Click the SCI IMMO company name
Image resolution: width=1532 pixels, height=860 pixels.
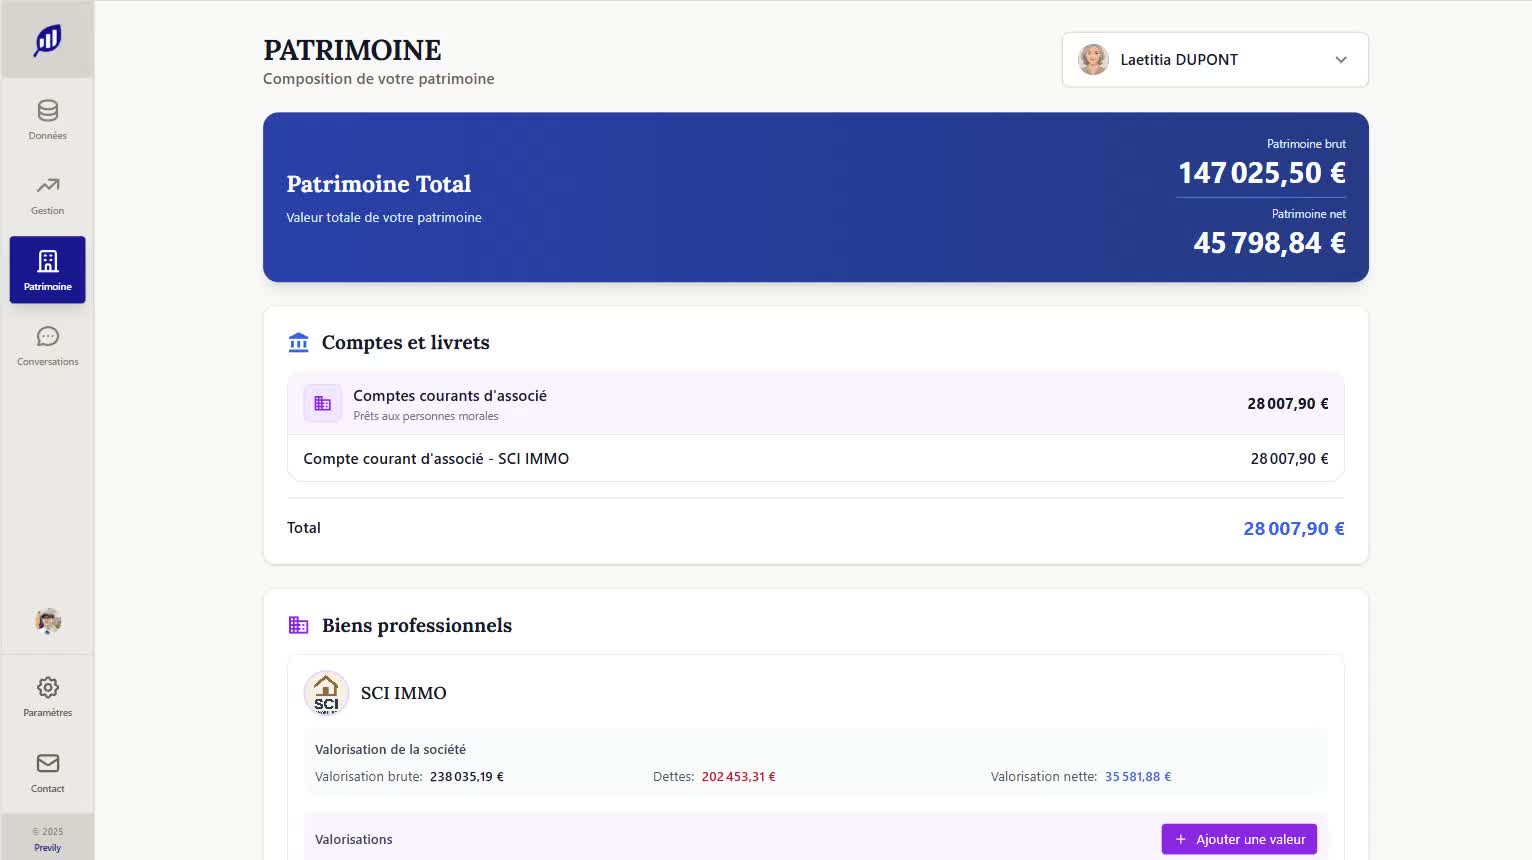tap(403, 693)
